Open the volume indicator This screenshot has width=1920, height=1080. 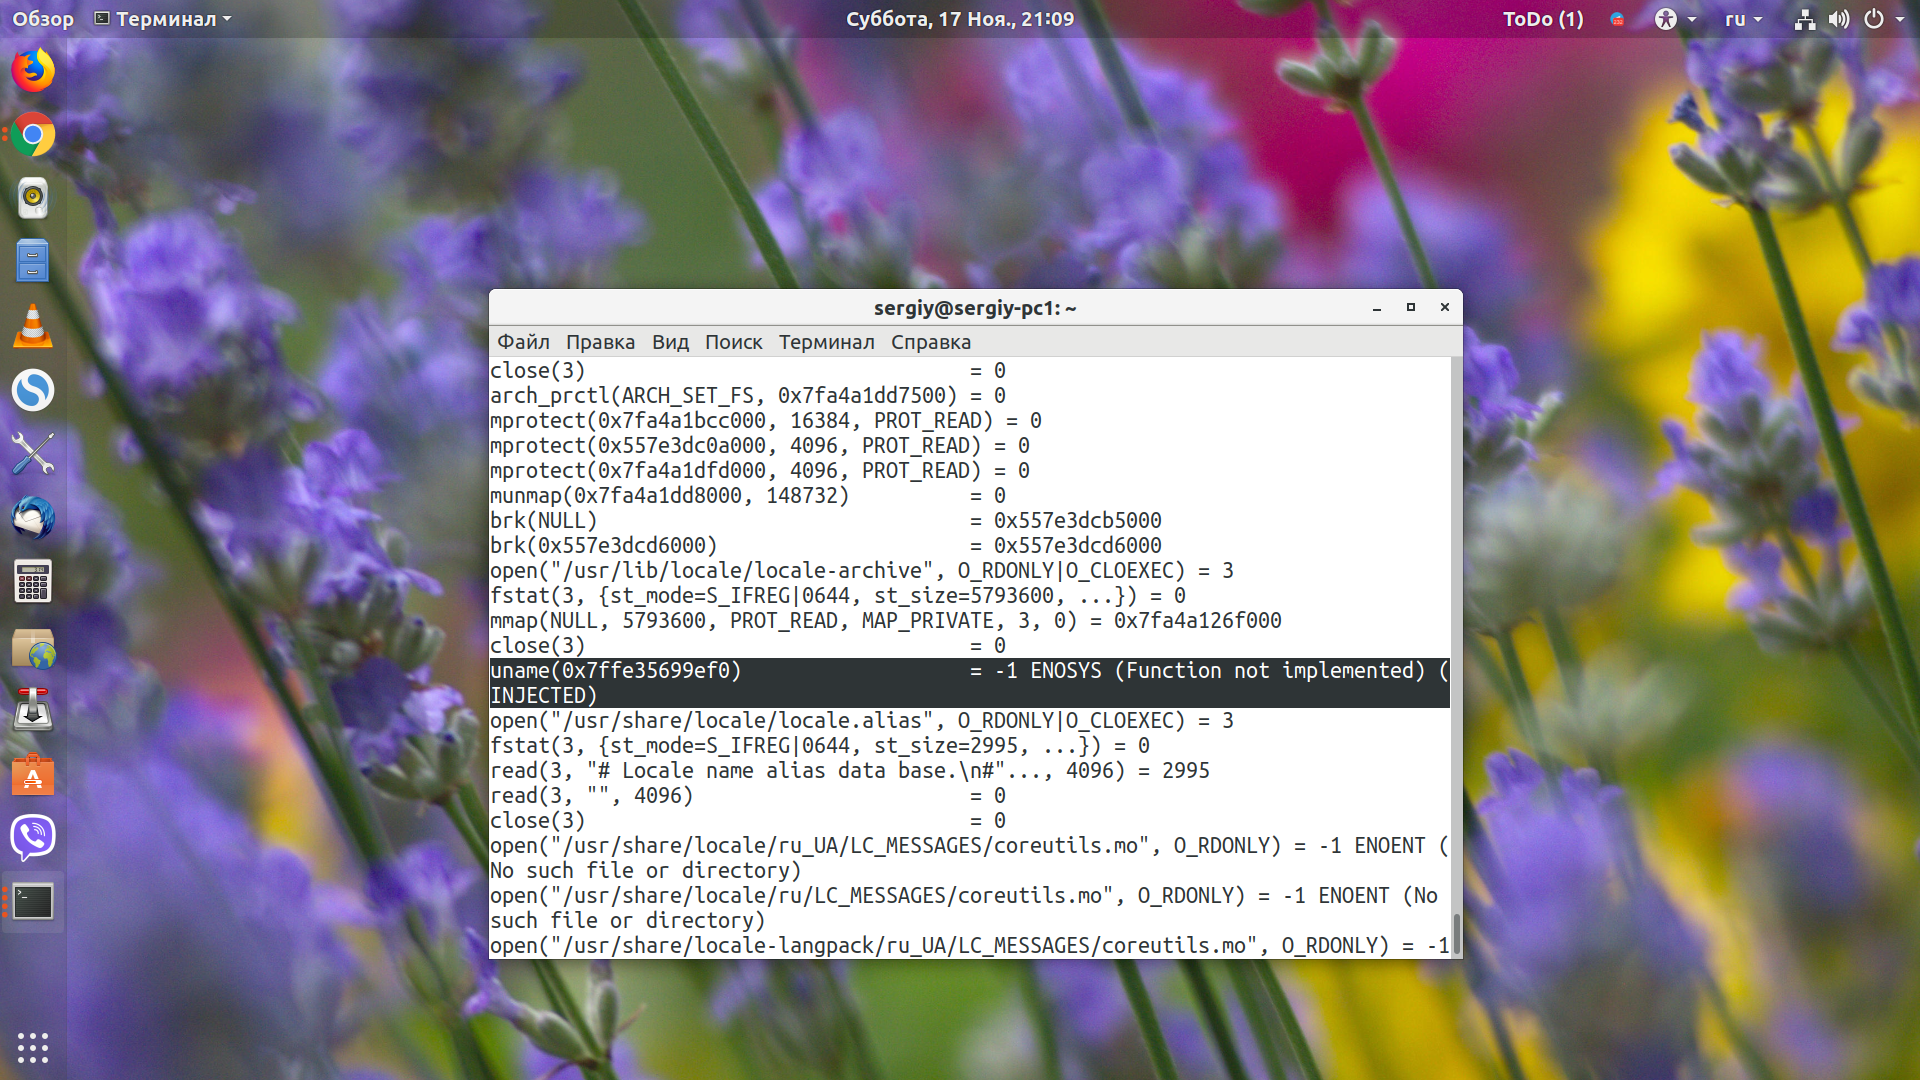tap(1839, 19)
